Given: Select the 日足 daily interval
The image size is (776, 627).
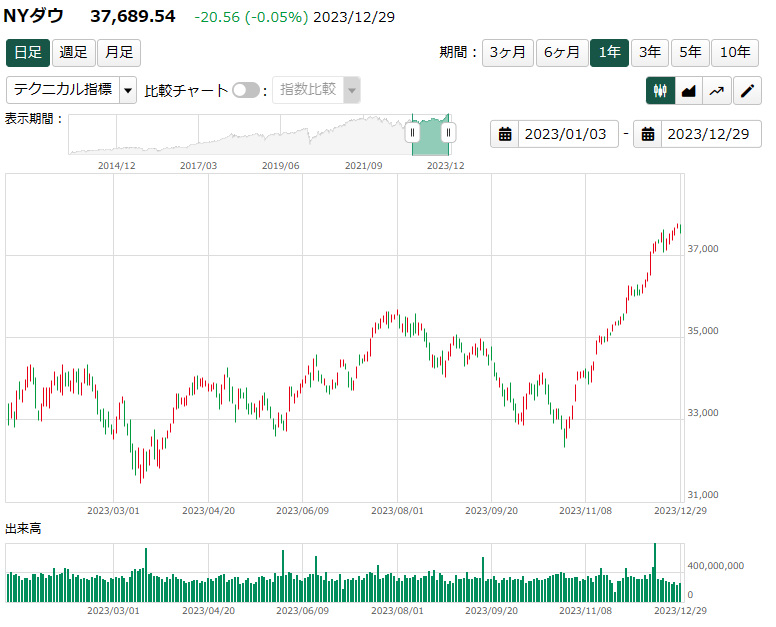Looking at the screenshot, I should (x=27, y=52).
